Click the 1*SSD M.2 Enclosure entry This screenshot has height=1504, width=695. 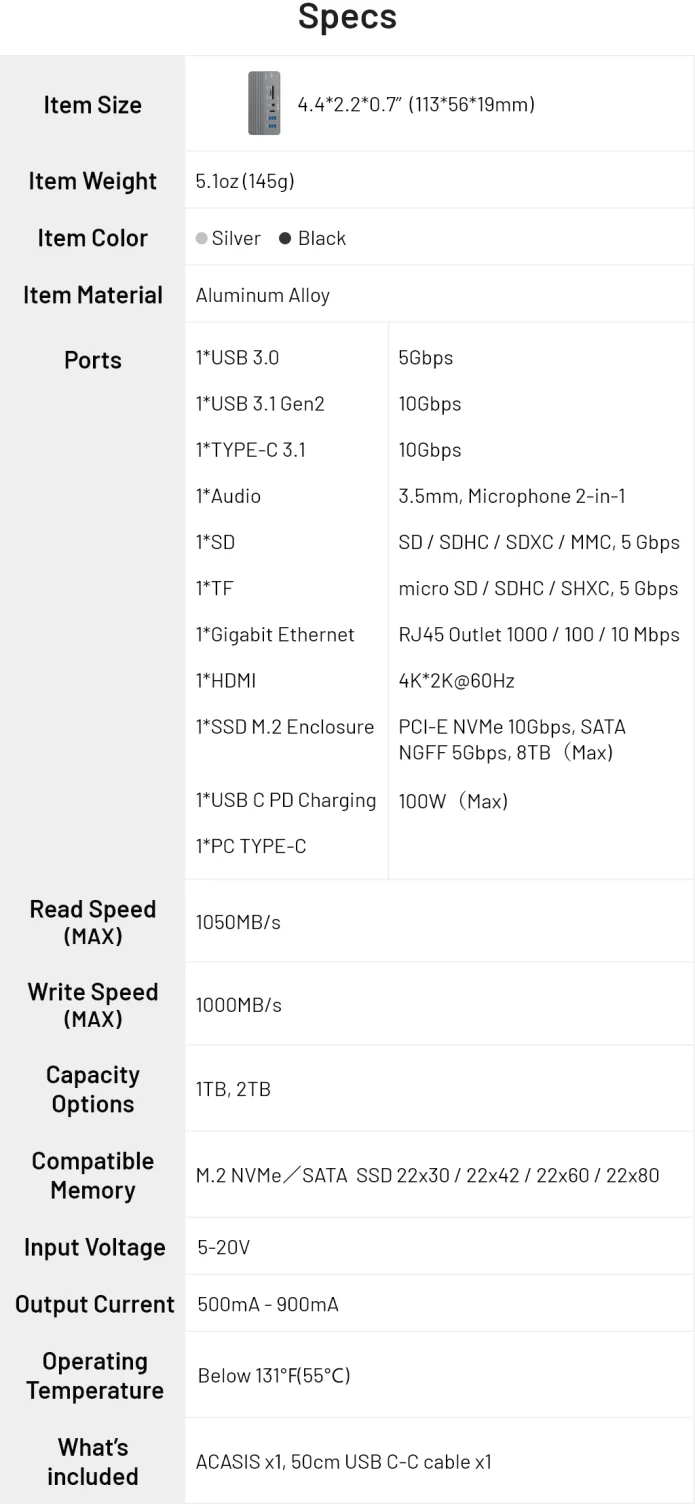[285, 726]
